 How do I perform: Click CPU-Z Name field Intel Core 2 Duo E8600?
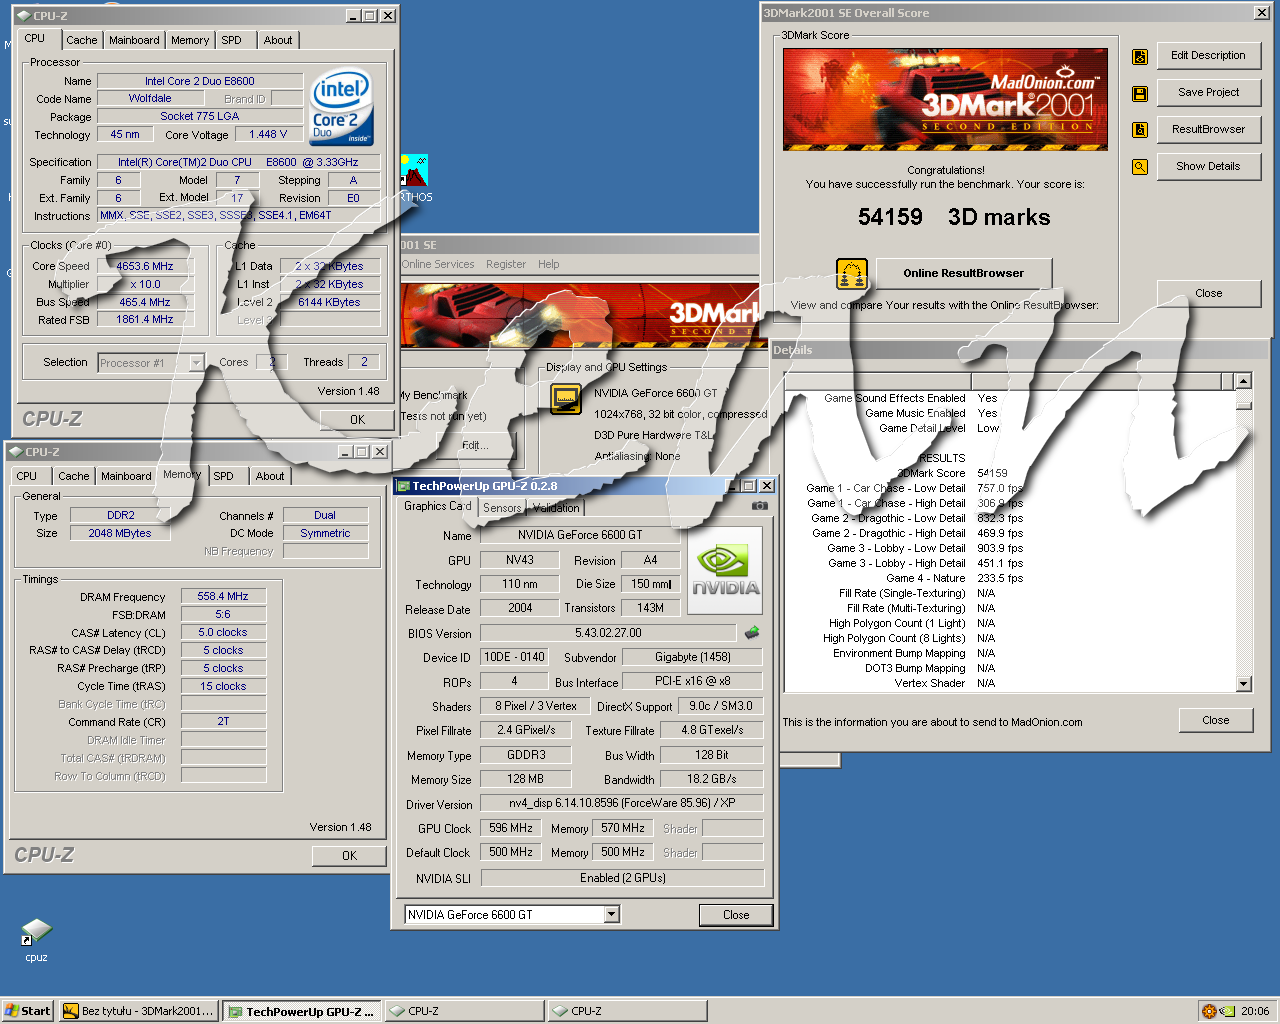point(200,81)
